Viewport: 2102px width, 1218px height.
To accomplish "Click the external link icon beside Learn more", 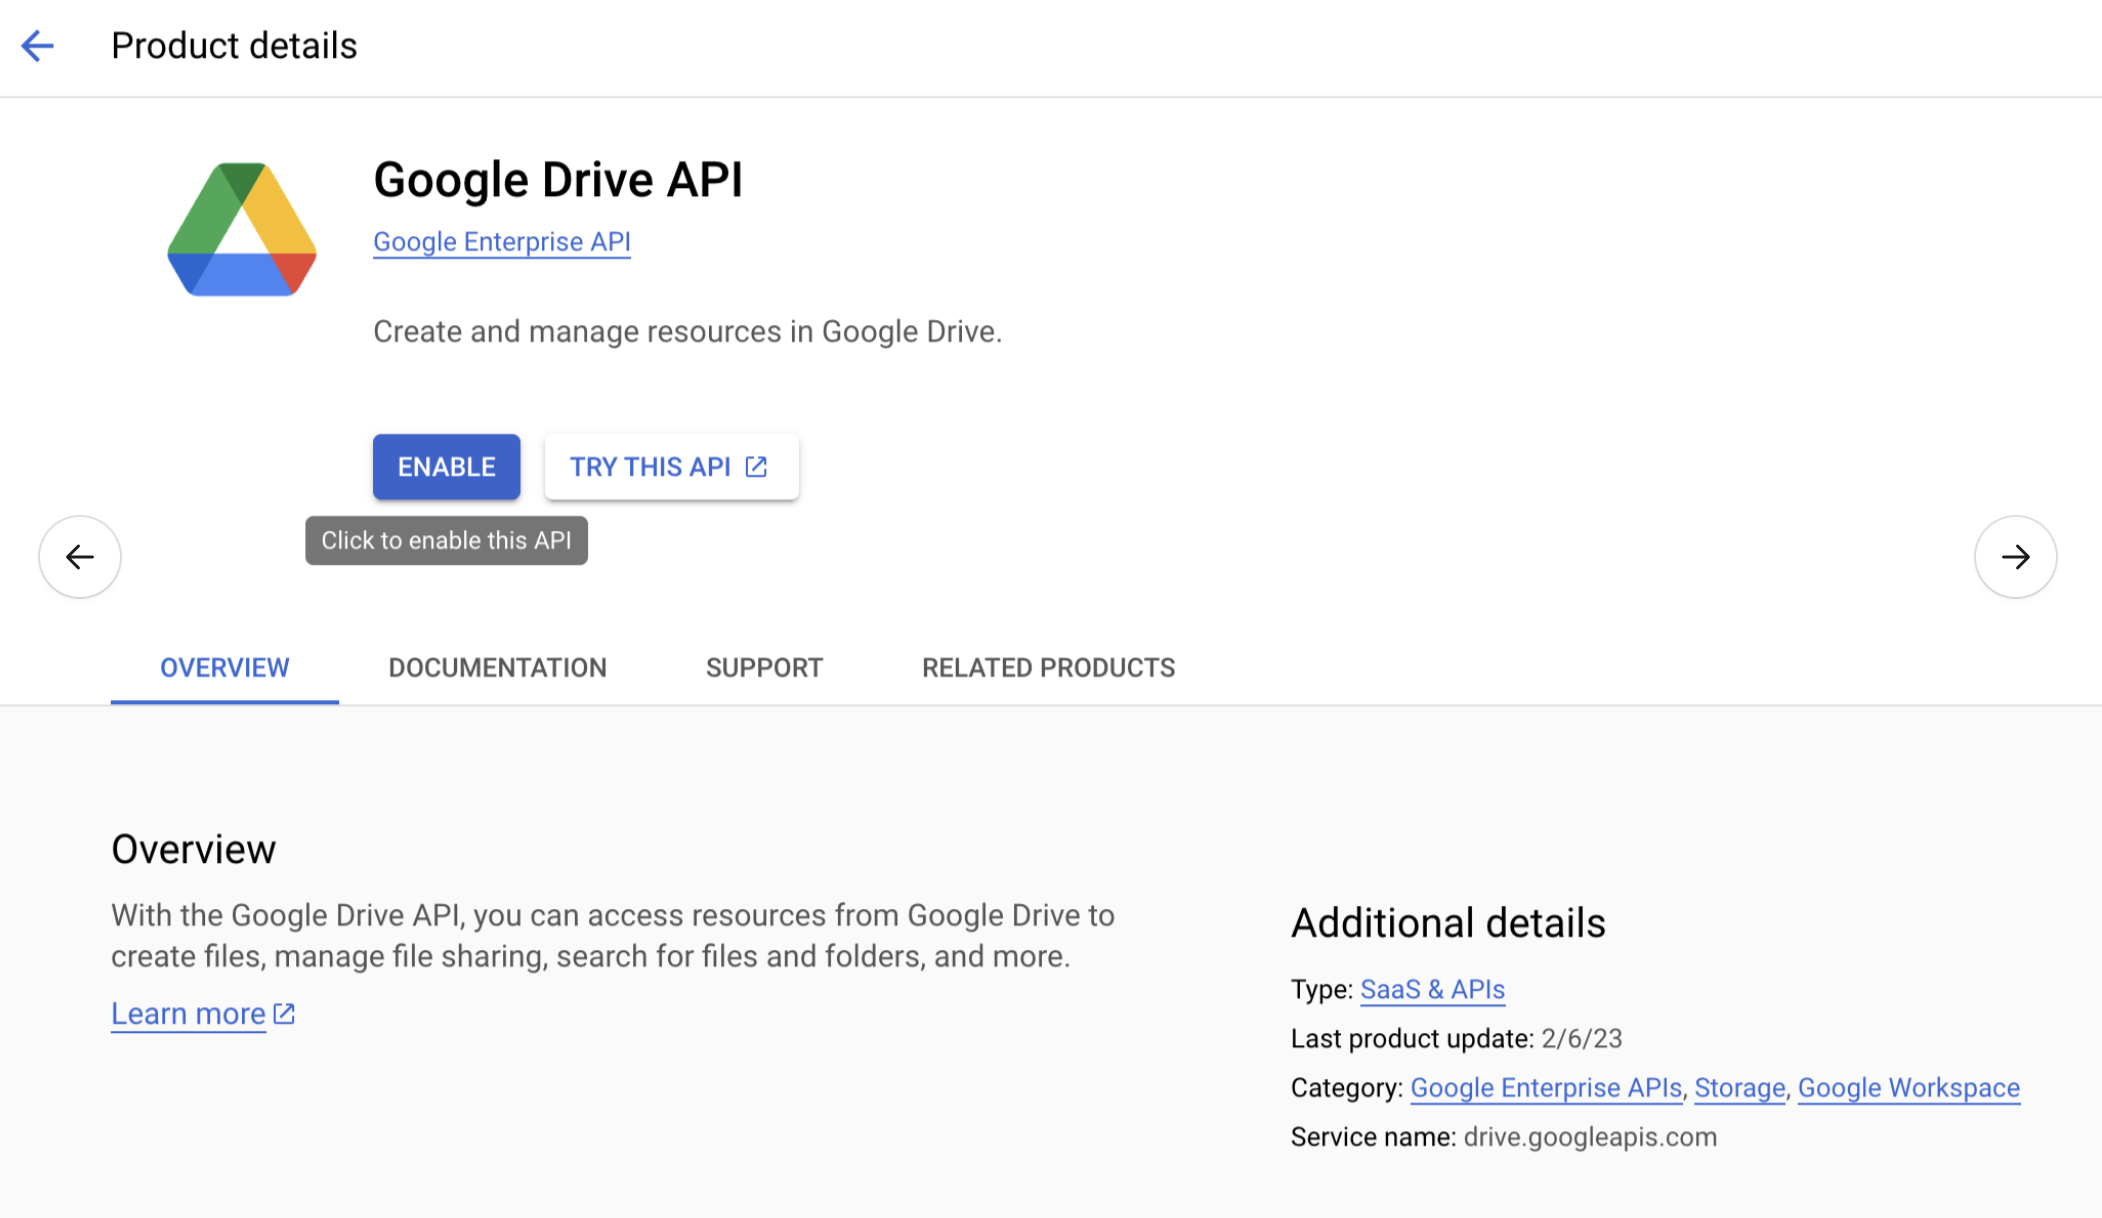I will (285, 1013).
